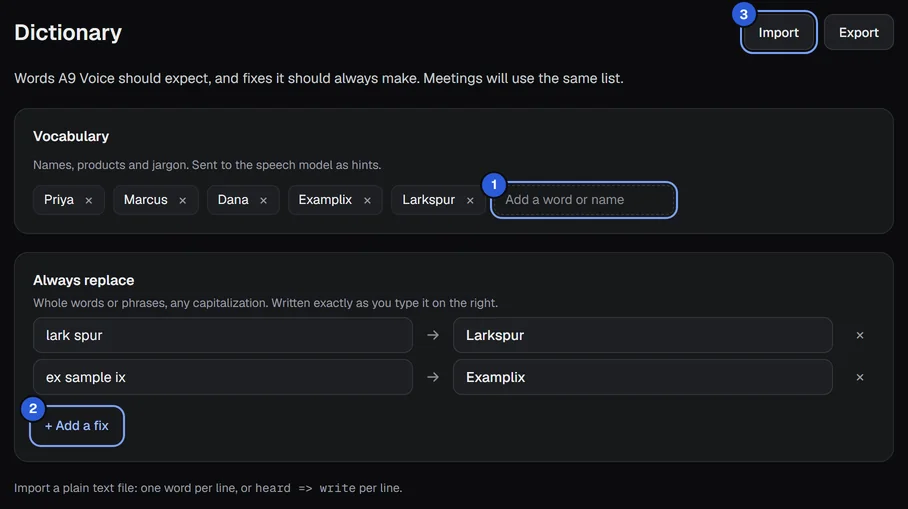The image size is (908, 509).
Task: Remove the Marcus vocabulary chip
Action: point(182,200)
